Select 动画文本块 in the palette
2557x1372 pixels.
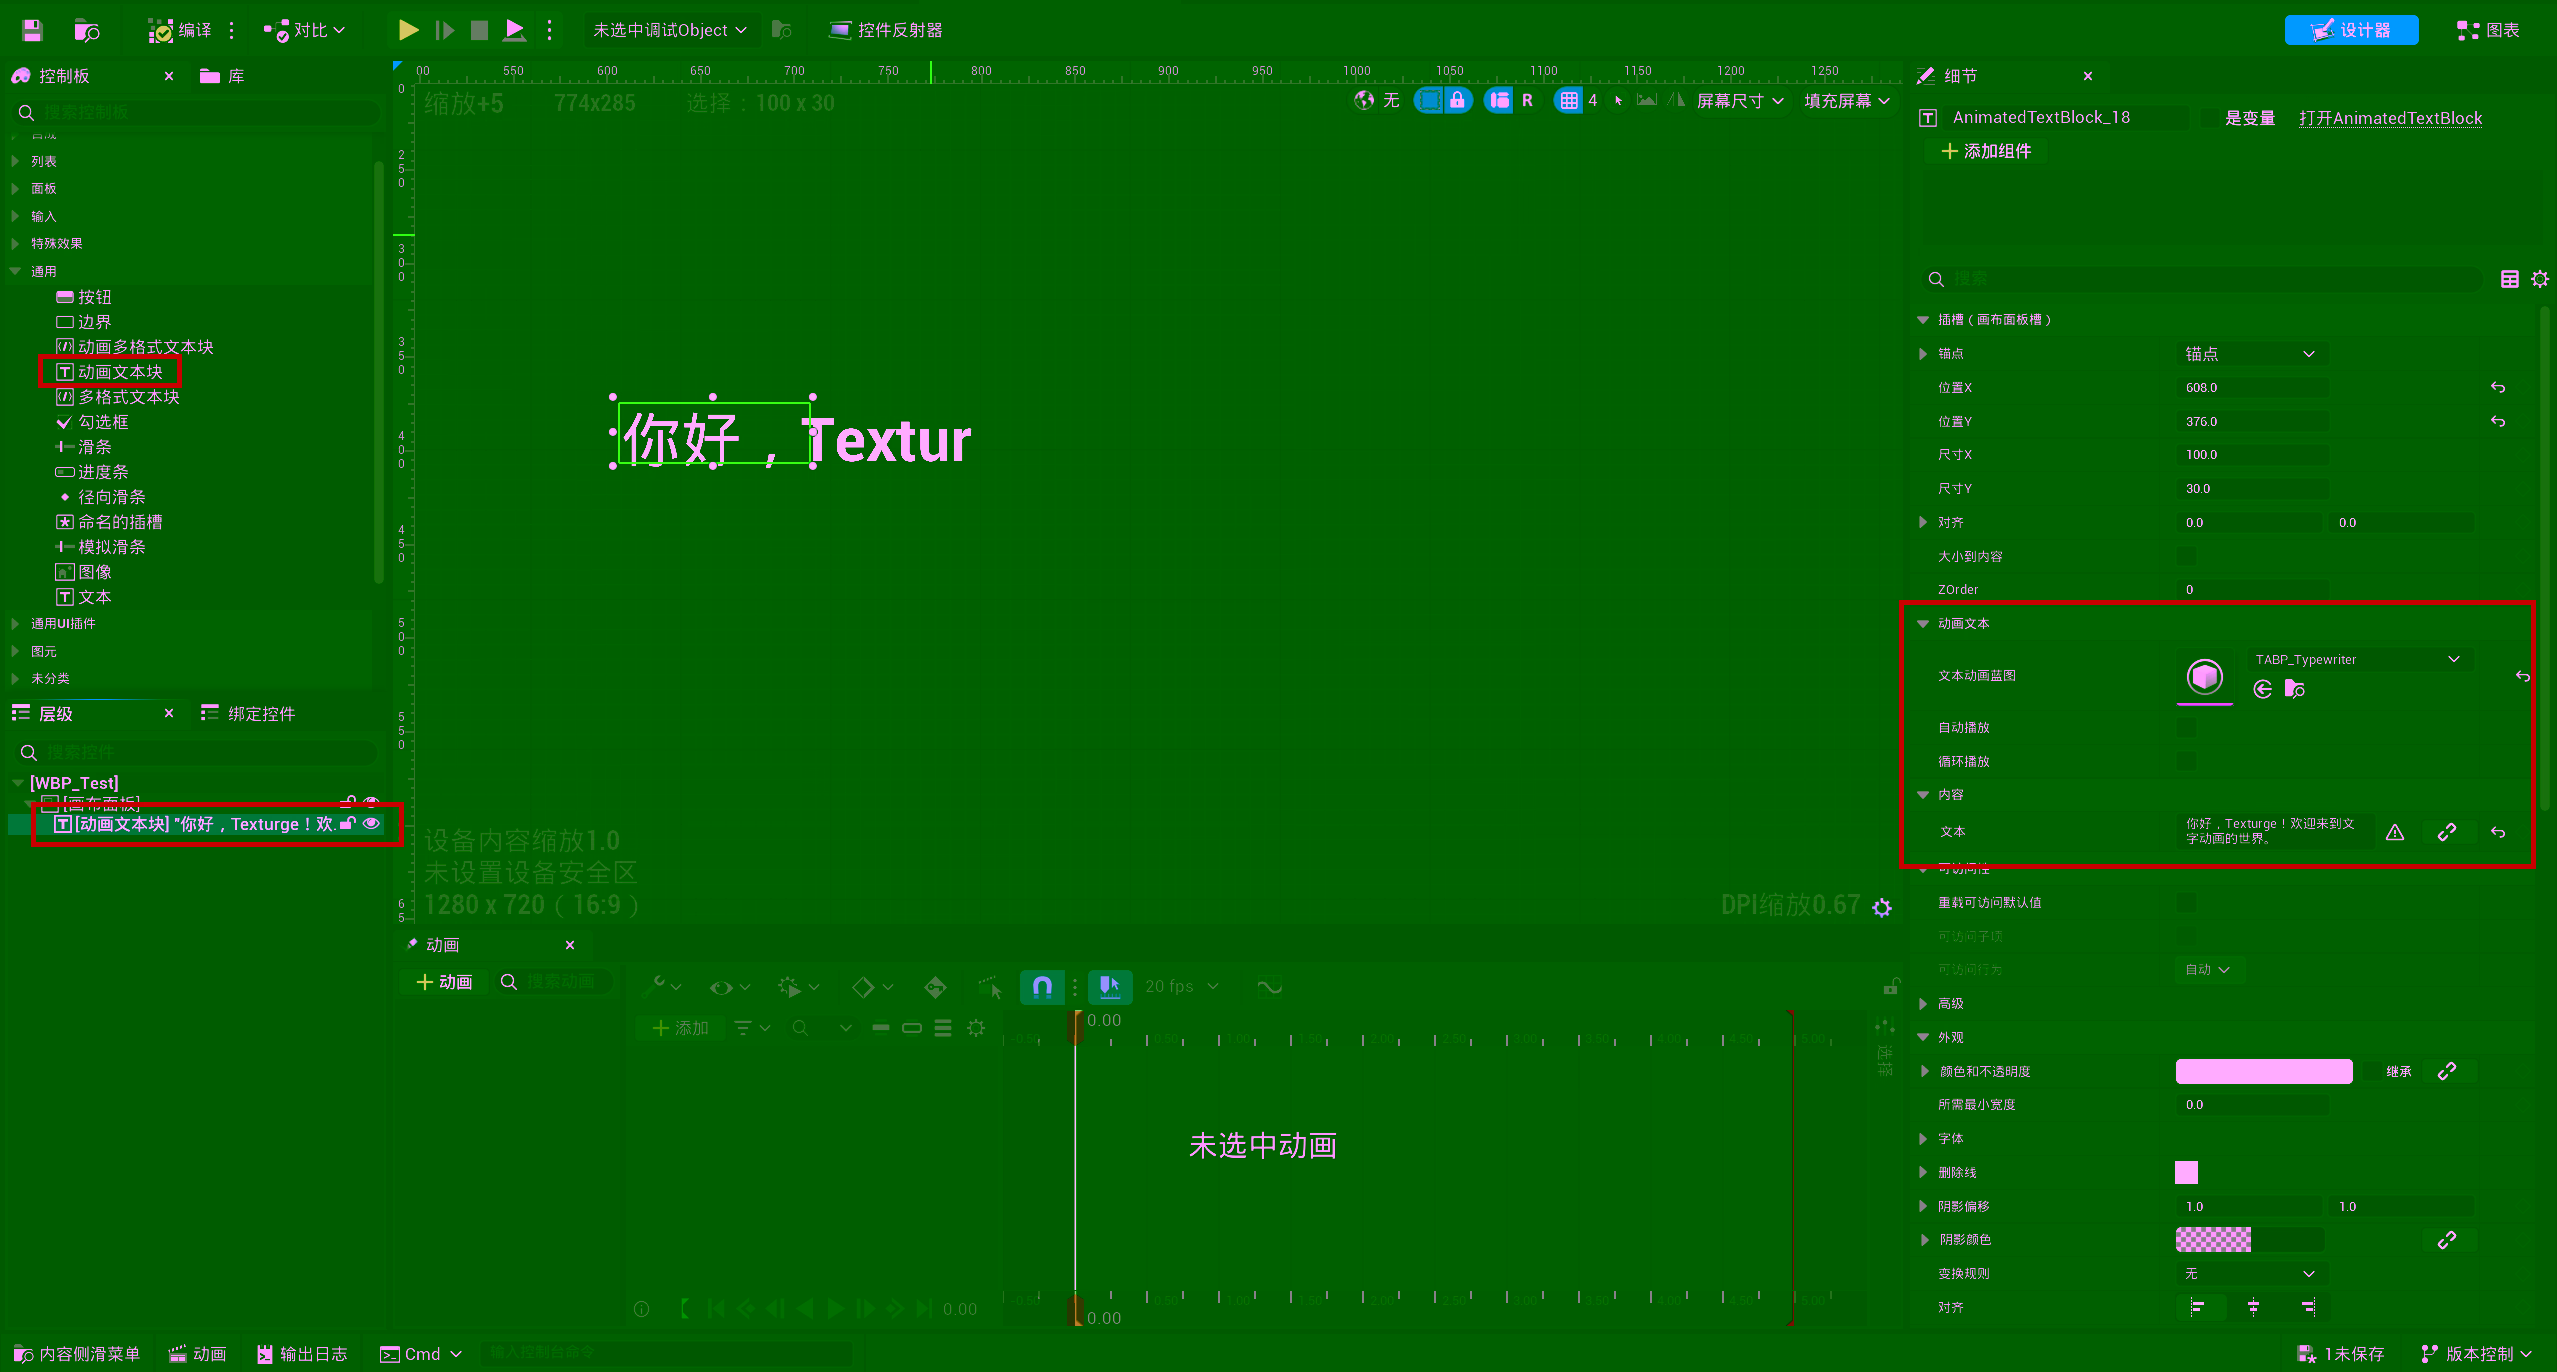(110, 372)
